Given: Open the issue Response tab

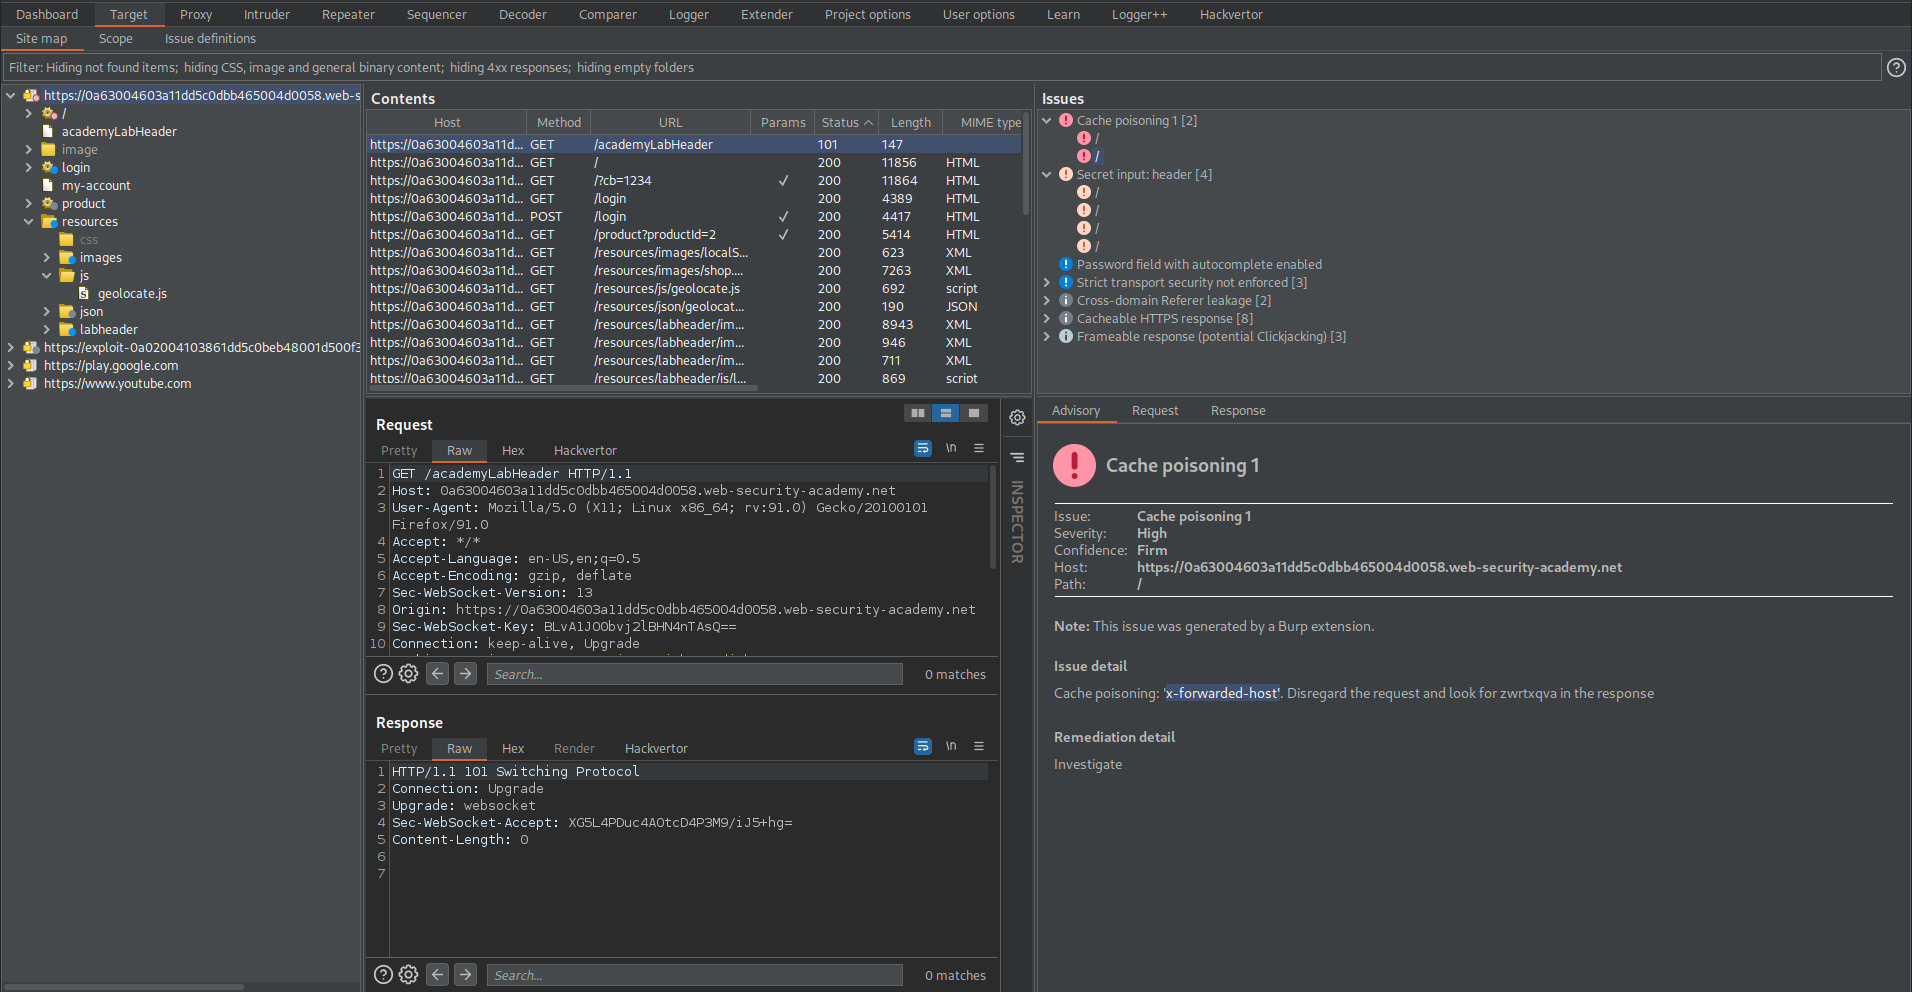Looking at the screenshot, I should point(1238,411).
